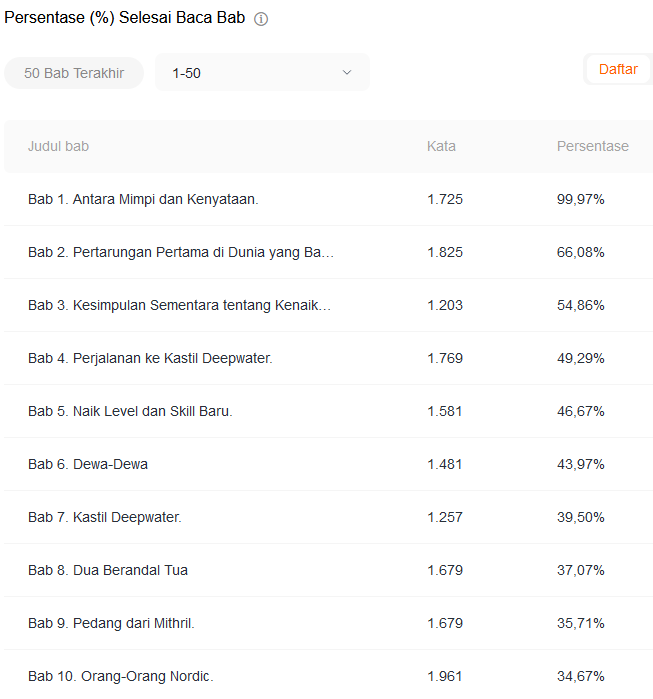Click percentage 39,50% for Bab 7

[581, 518]
